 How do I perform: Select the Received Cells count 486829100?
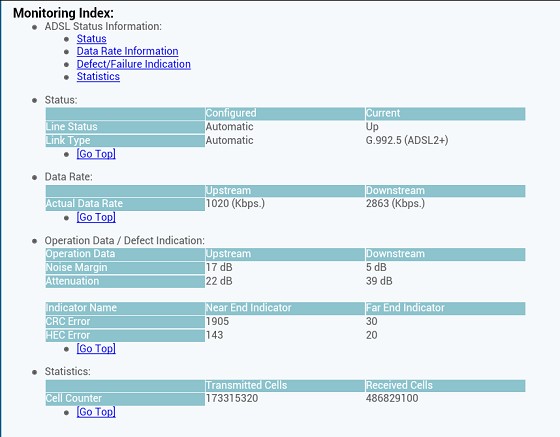[x=392, y=398]
